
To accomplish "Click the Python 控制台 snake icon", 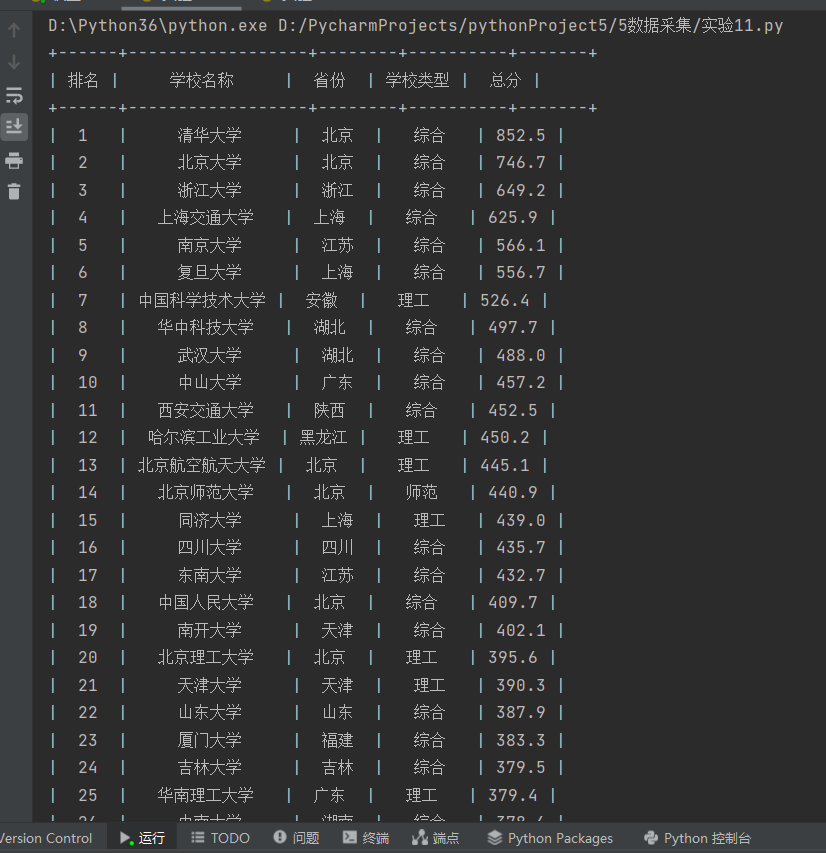I will point(651,837).
